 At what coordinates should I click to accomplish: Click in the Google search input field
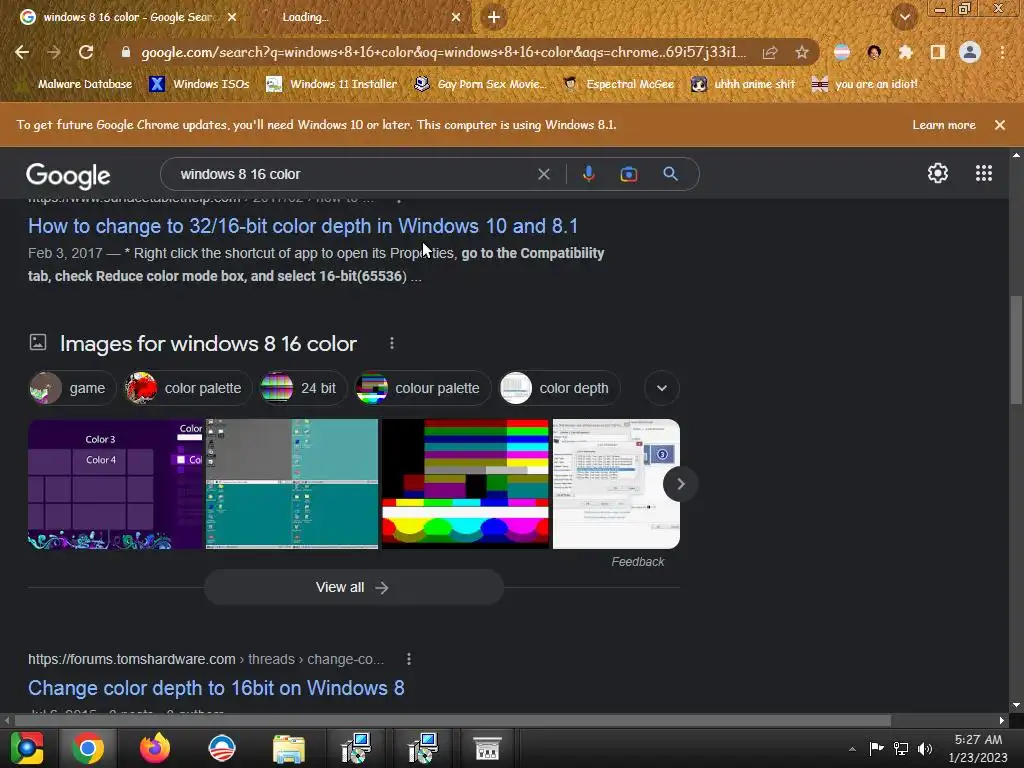353,174
